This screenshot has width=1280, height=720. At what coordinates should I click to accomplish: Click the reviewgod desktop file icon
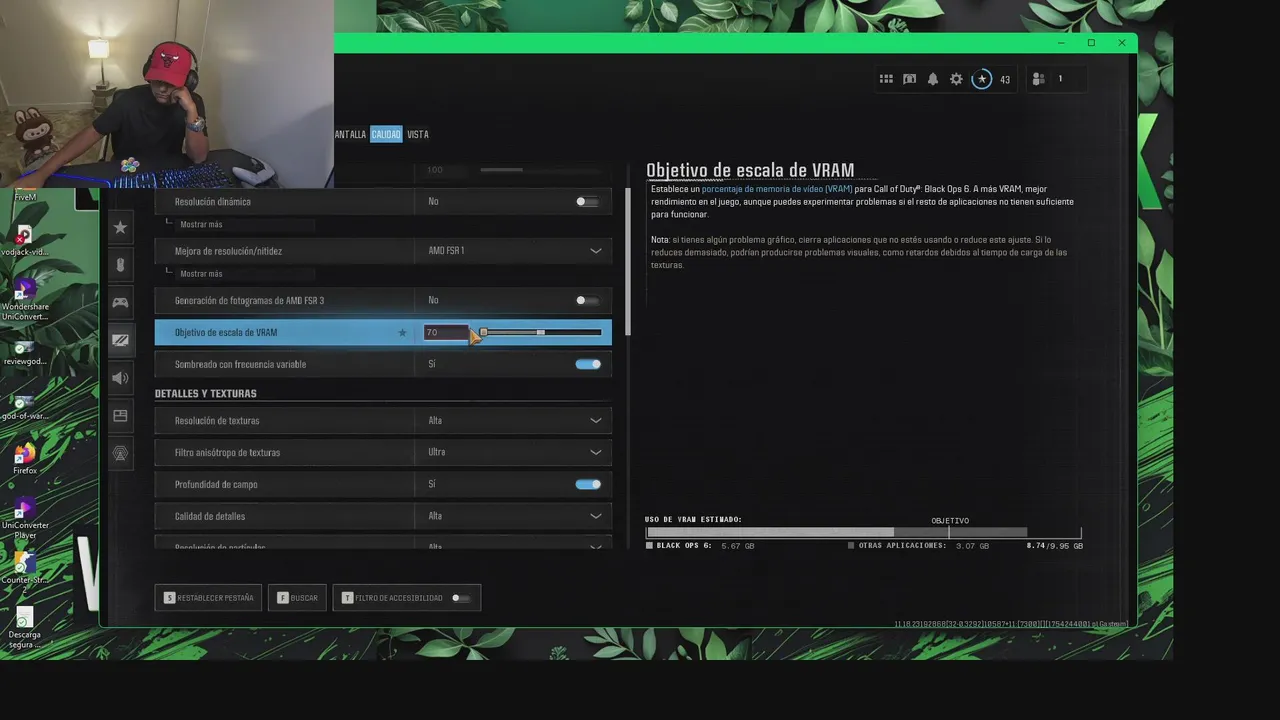(25, 353)
